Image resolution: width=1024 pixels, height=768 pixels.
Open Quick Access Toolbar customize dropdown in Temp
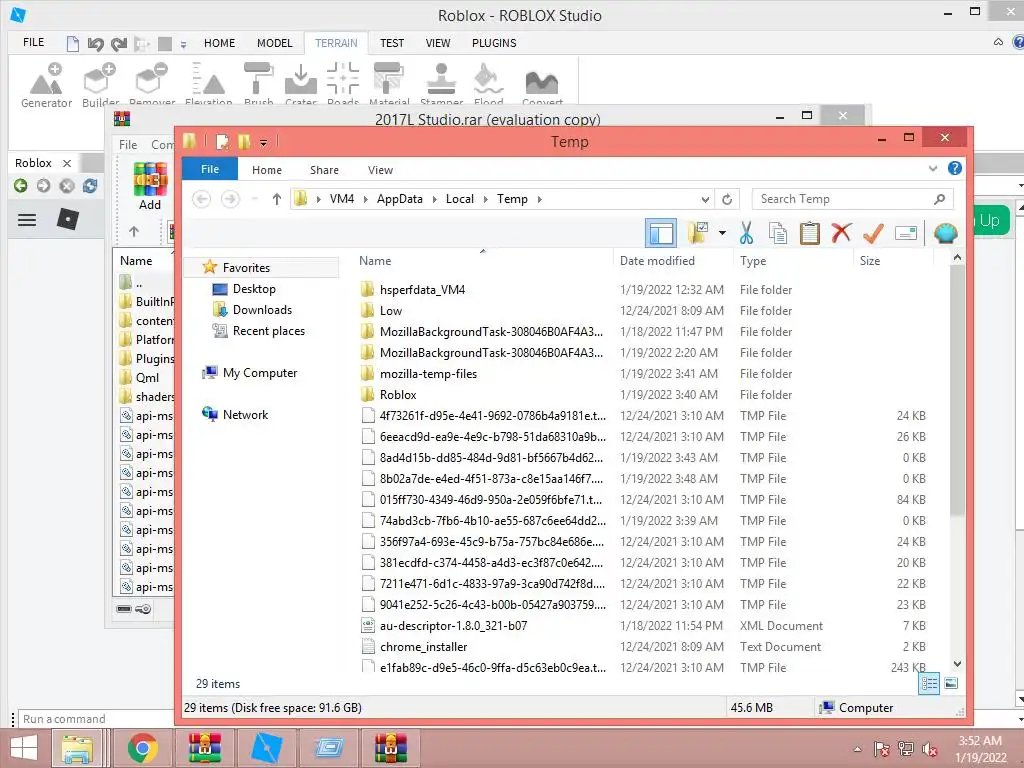point(263,142)
